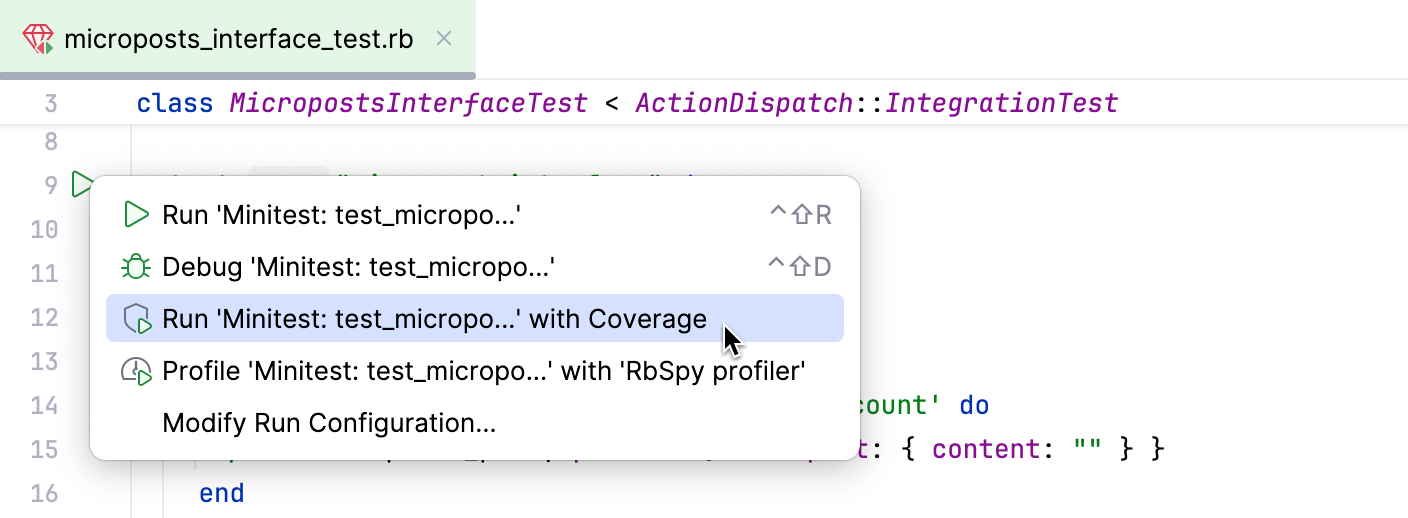This screenshot has width=1408, height=518.
Task: Select Run 'Minitest: test_micropo...' menu item
Action: point(342,215)
